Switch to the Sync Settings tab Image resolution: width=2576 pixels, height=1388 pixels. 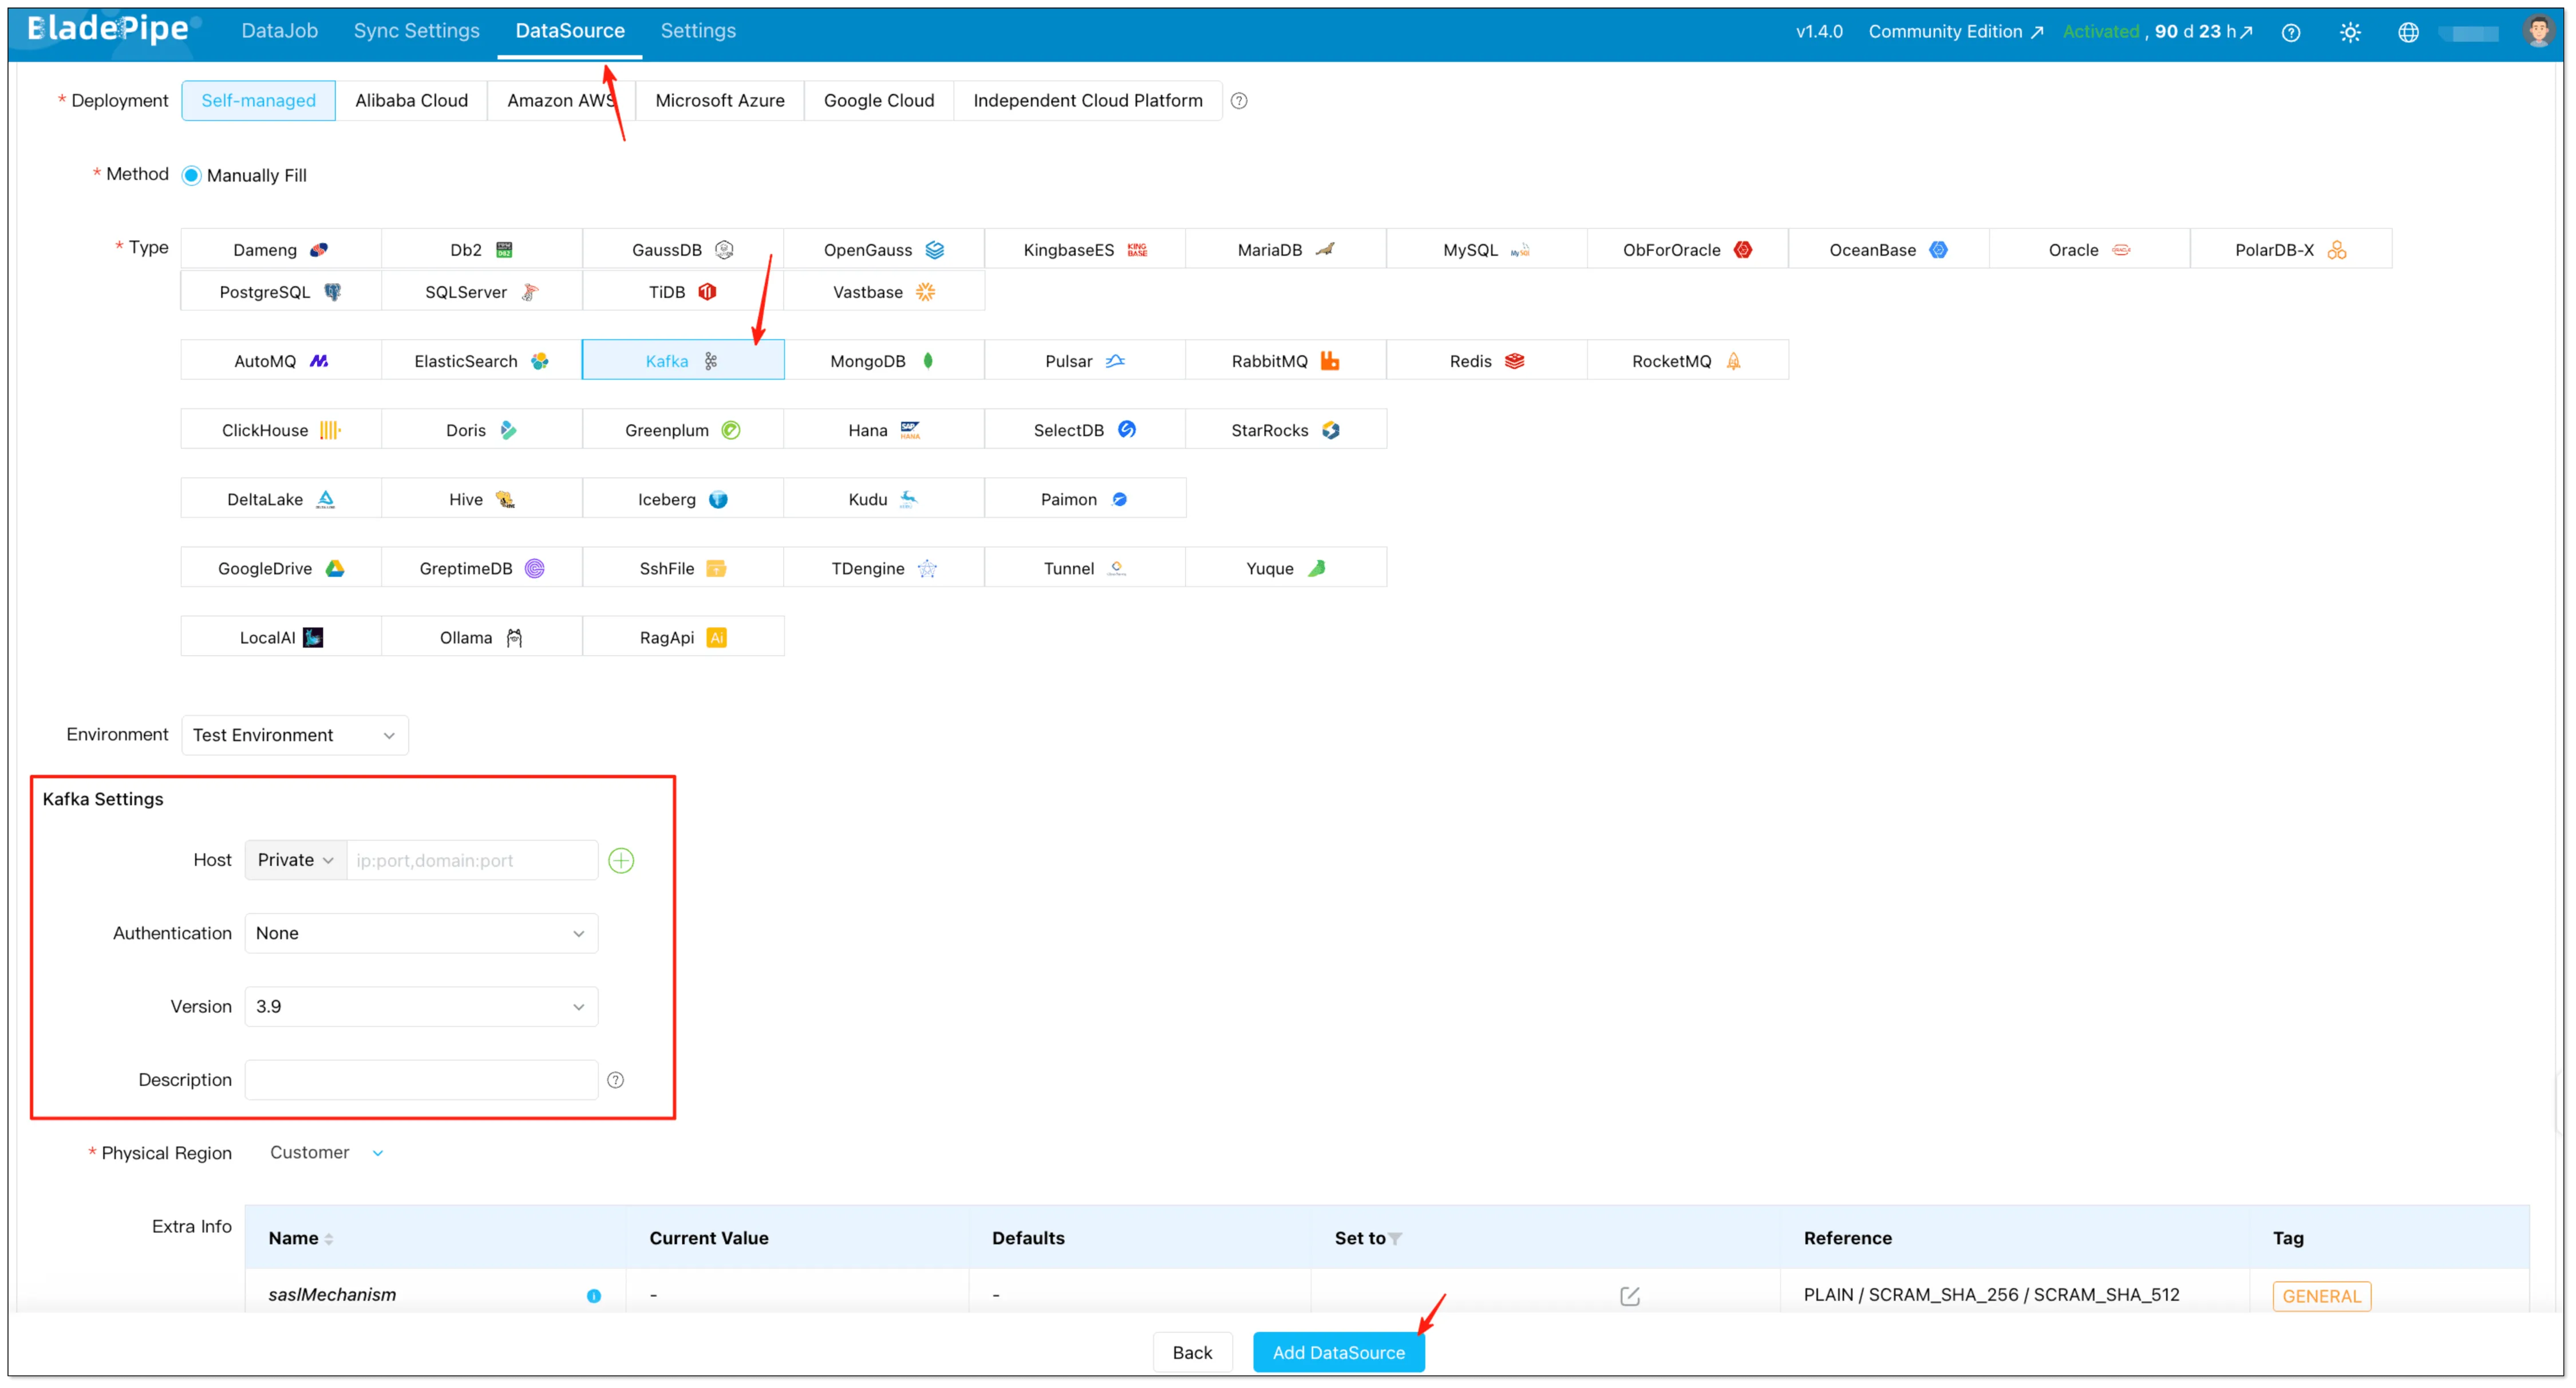416,31
